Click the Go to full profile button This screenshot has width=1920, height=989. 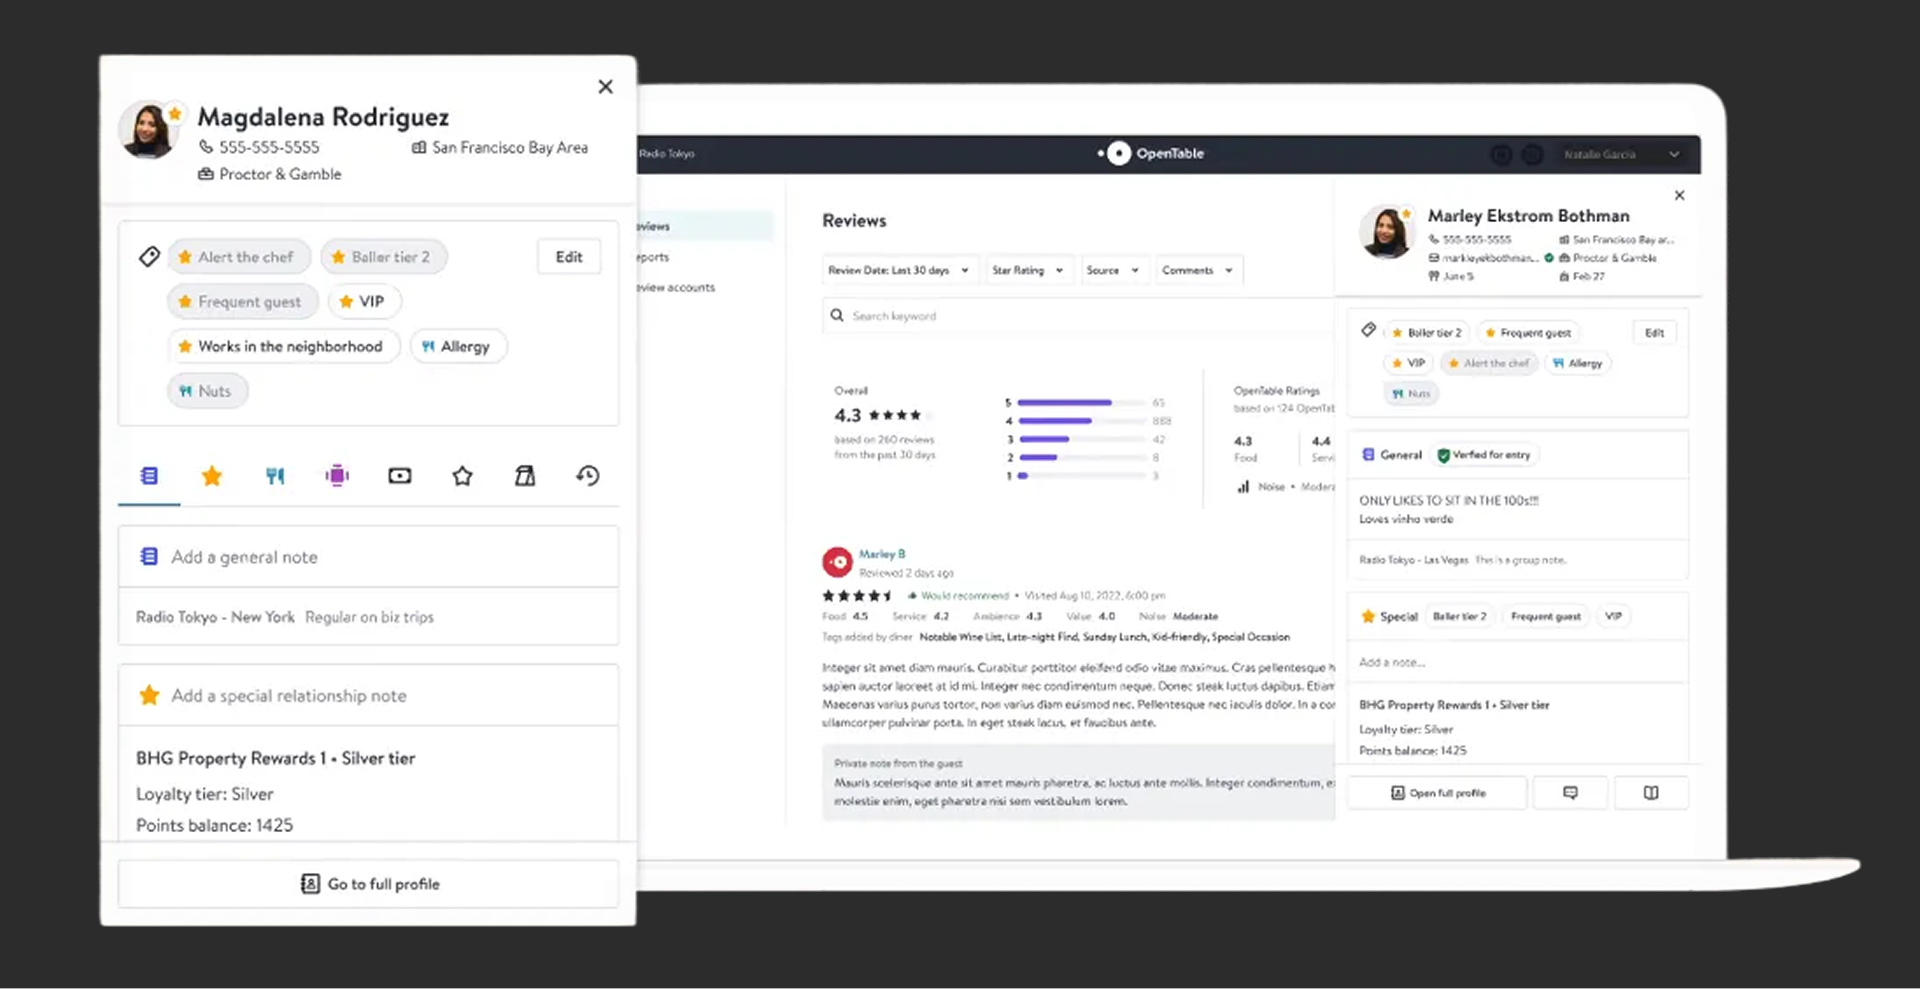coord(368,883)
